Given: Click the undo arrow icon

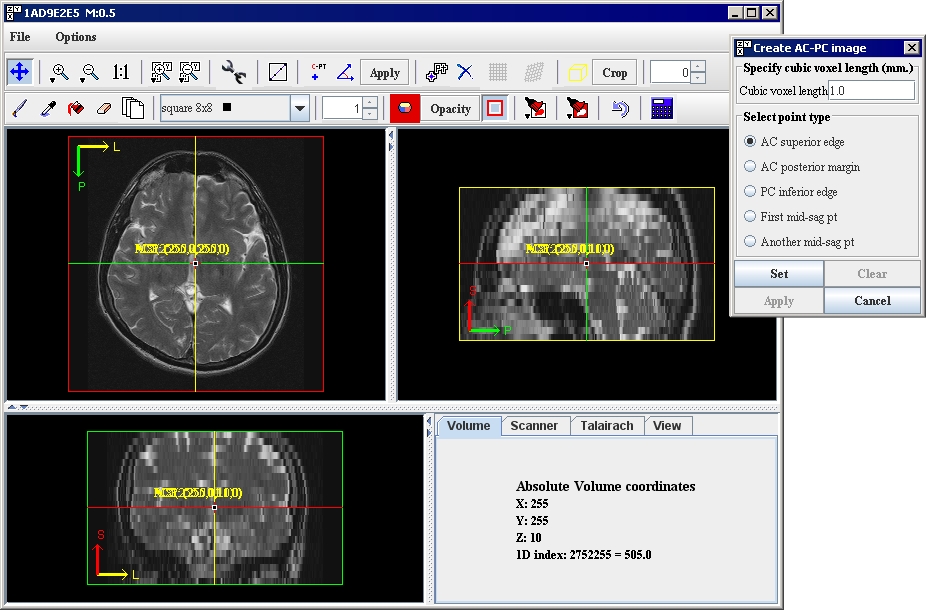Looking at the screenshot, I should (620, 108).
